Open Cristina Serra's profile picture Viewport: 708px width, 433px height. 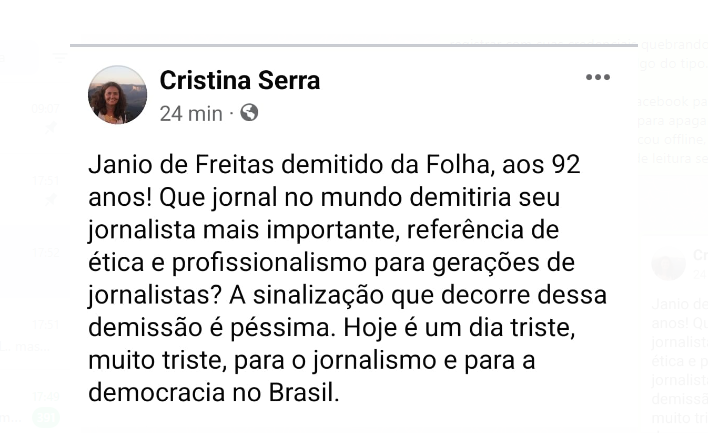(117, 94)
